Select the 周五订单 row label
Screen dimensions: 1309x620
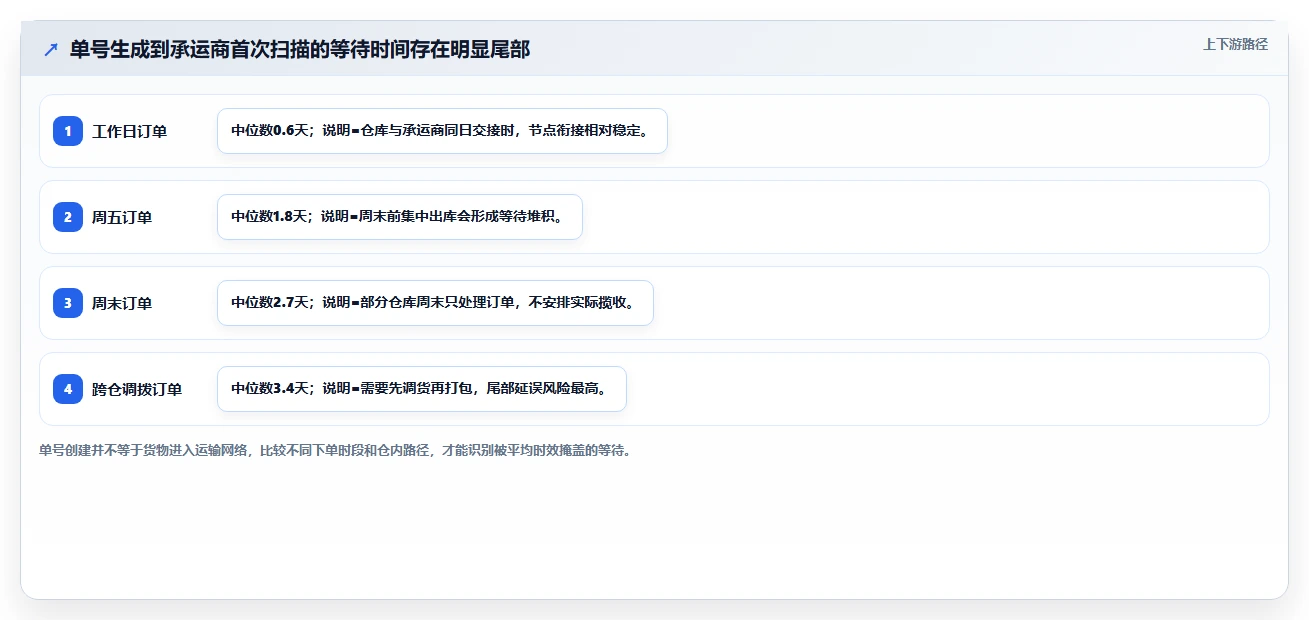point(122,217)
